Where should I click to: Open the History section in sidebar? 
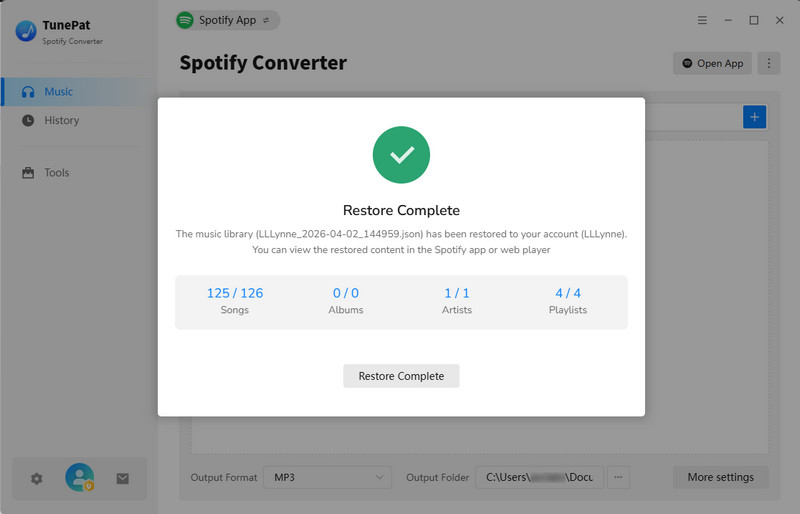tap(61, 120)
